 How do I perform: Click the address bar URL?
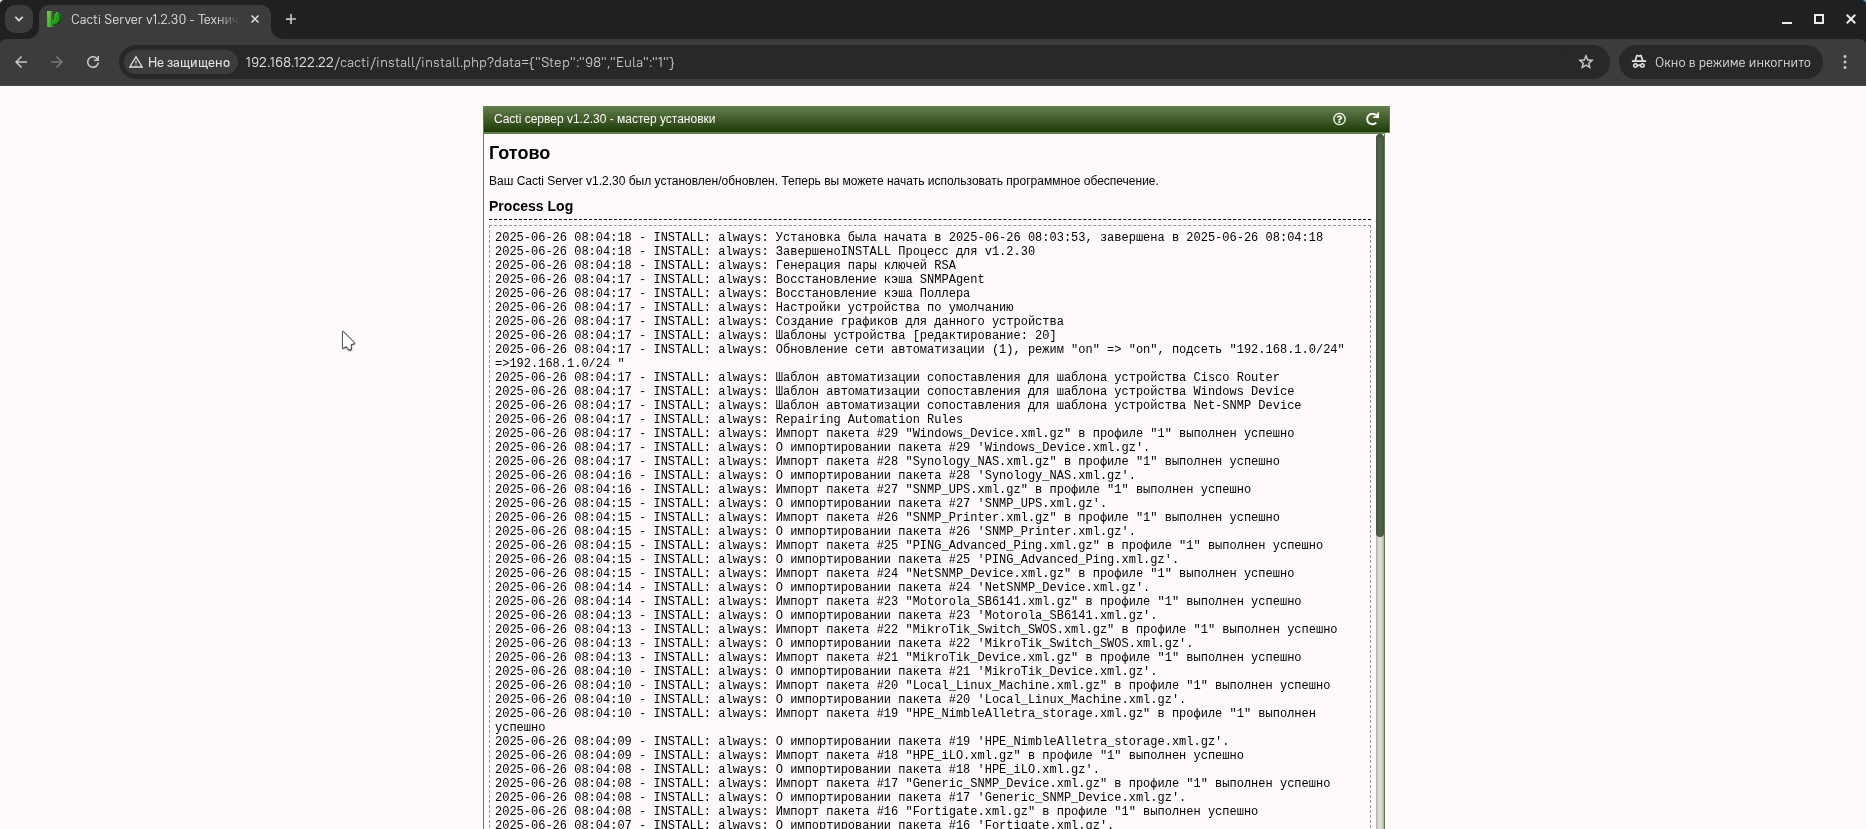pos(460,62)
